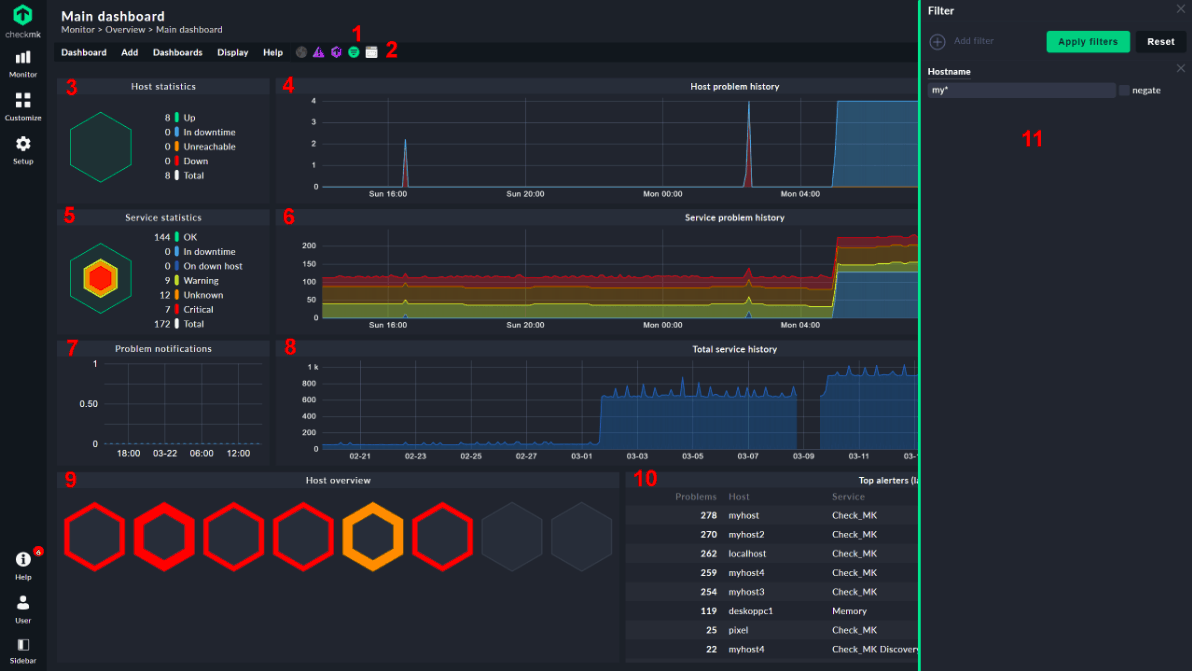Open the Monitor menu in sidebar

click(x=23, y=64)
